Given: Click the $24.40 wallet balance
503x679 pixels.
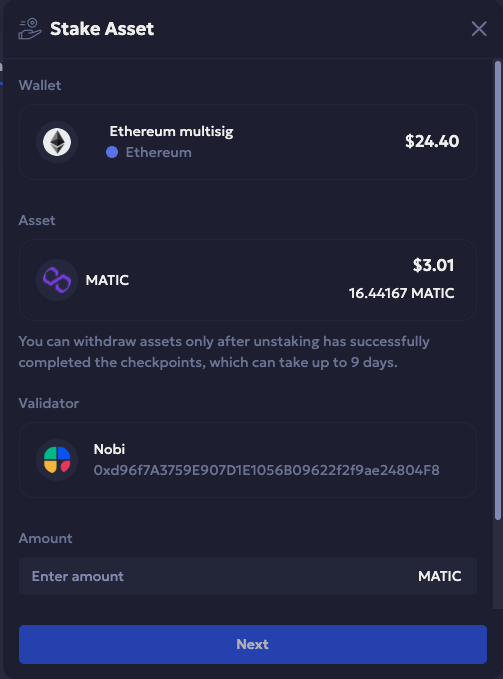Looking at the screenshot, I should 432,141.
